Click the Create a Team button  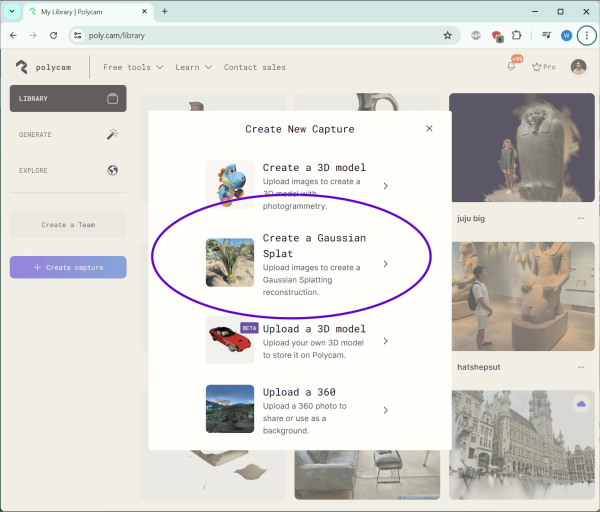(68, 224)
